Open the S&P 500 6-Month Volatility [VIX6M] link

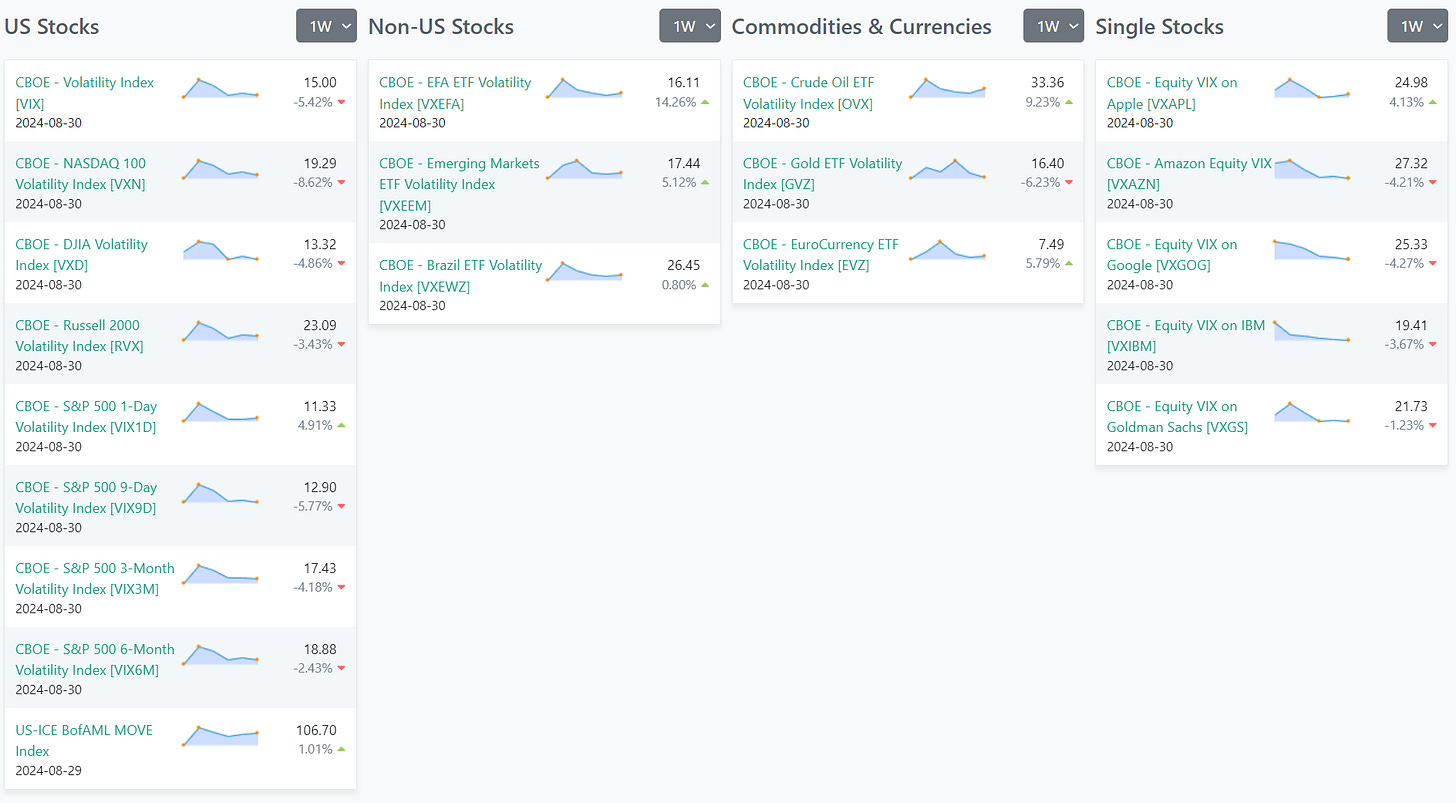click(95, 660)
